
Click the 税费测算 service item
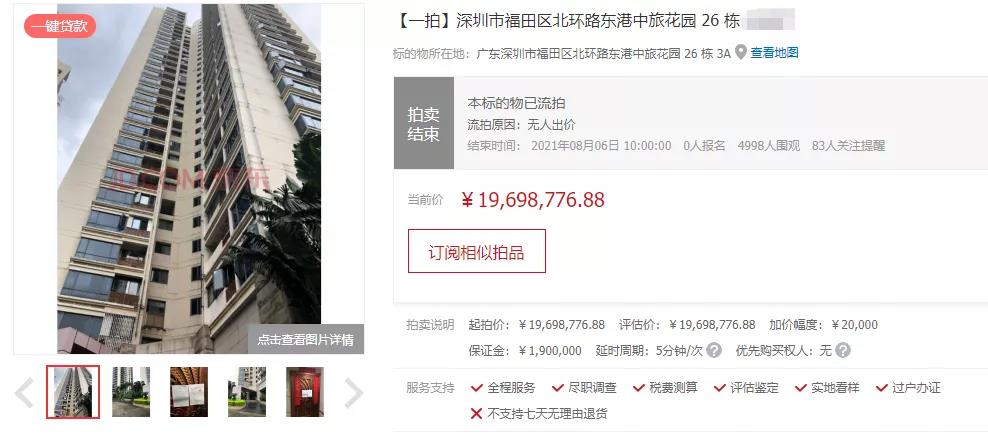(665, 388)
